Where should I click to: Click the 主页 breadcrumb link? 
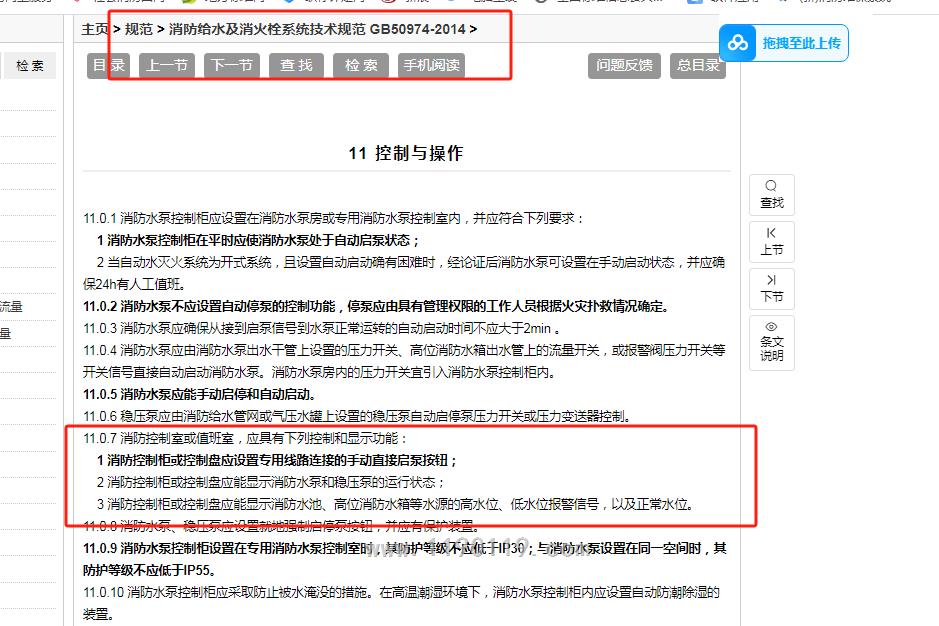[95, 29]
